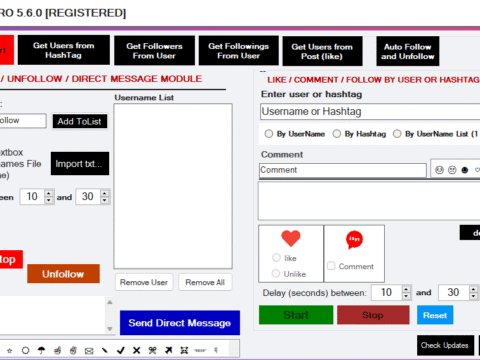The height and width of the screenshot is (360, 480).
Task: Insert the check mark symbol
Action: point(121,350)
